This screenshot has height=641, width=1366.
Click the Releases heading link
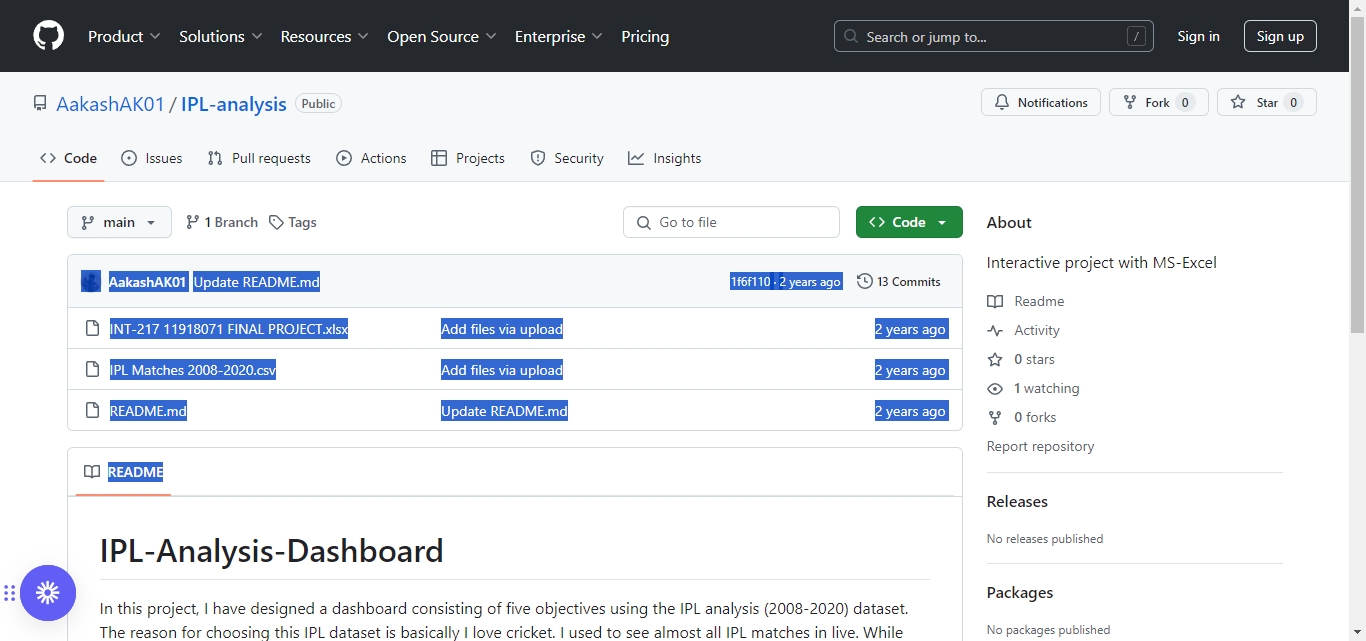[1017, 501]
